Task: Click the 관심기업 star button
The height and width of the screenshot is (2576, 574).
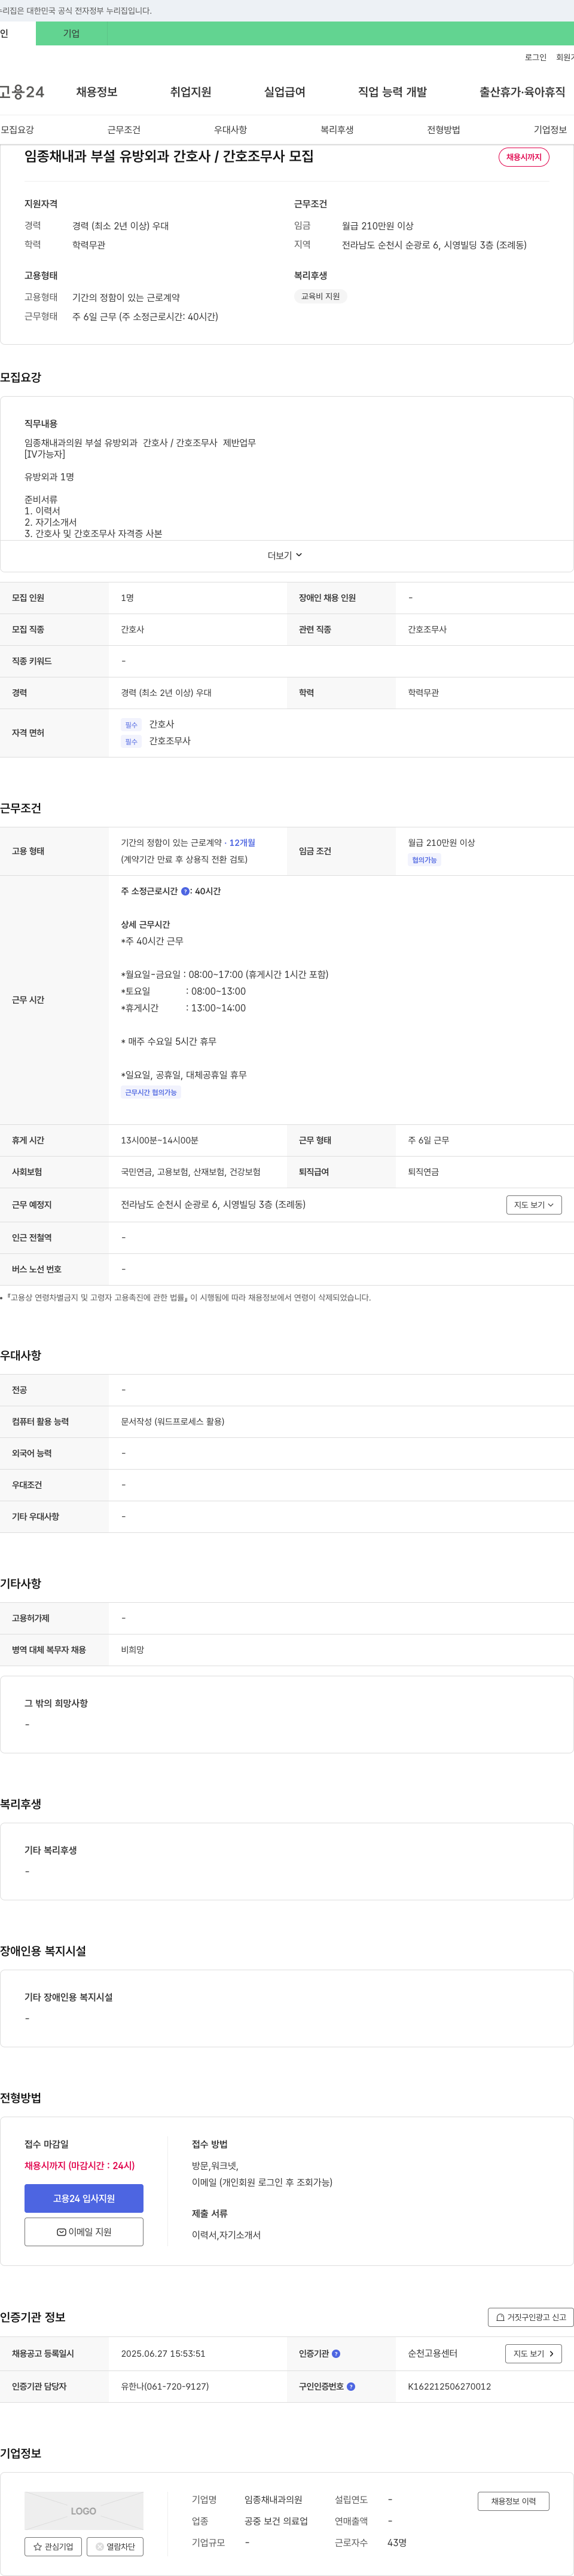Action: [x=53, y=2547]
